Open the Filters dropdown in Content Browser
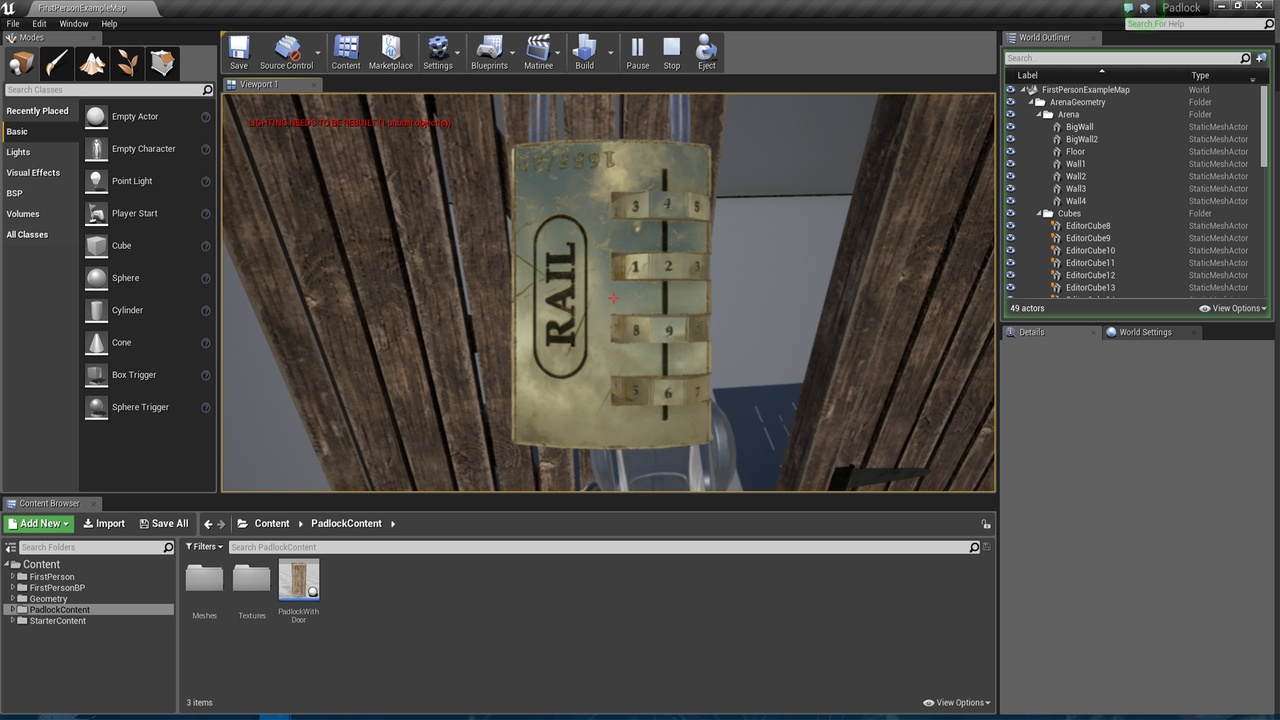This screenshot has height=720, width=1280. pos(204,547)
